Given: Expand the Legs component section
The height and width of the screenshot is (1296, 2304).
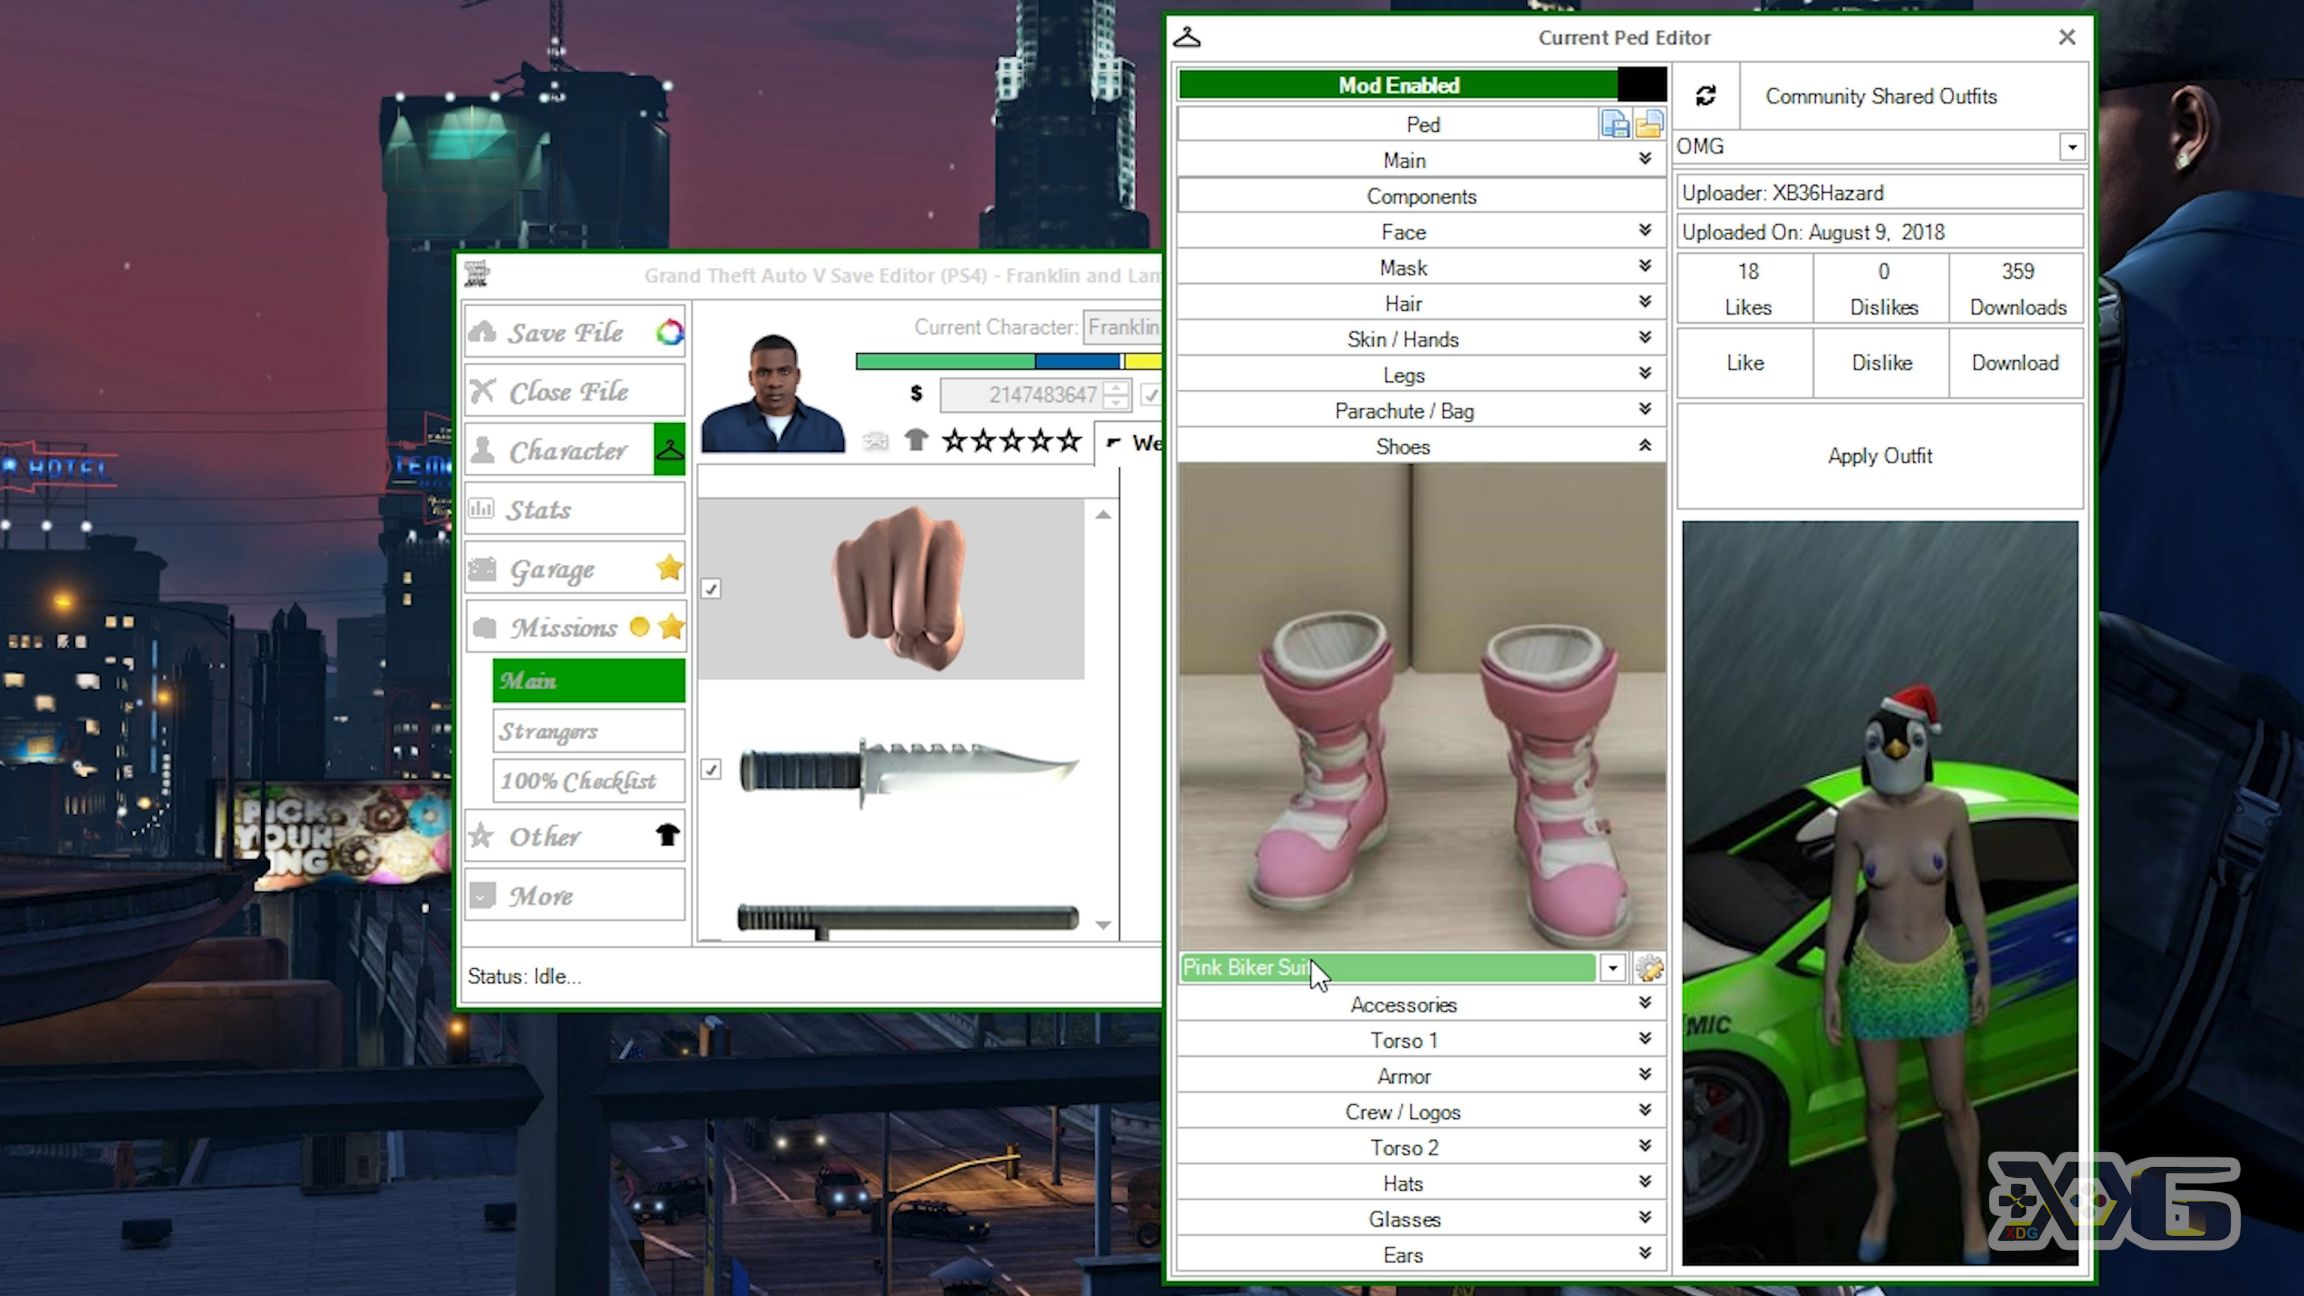Looking at the screenshot, I should [x=1421, y=375].
